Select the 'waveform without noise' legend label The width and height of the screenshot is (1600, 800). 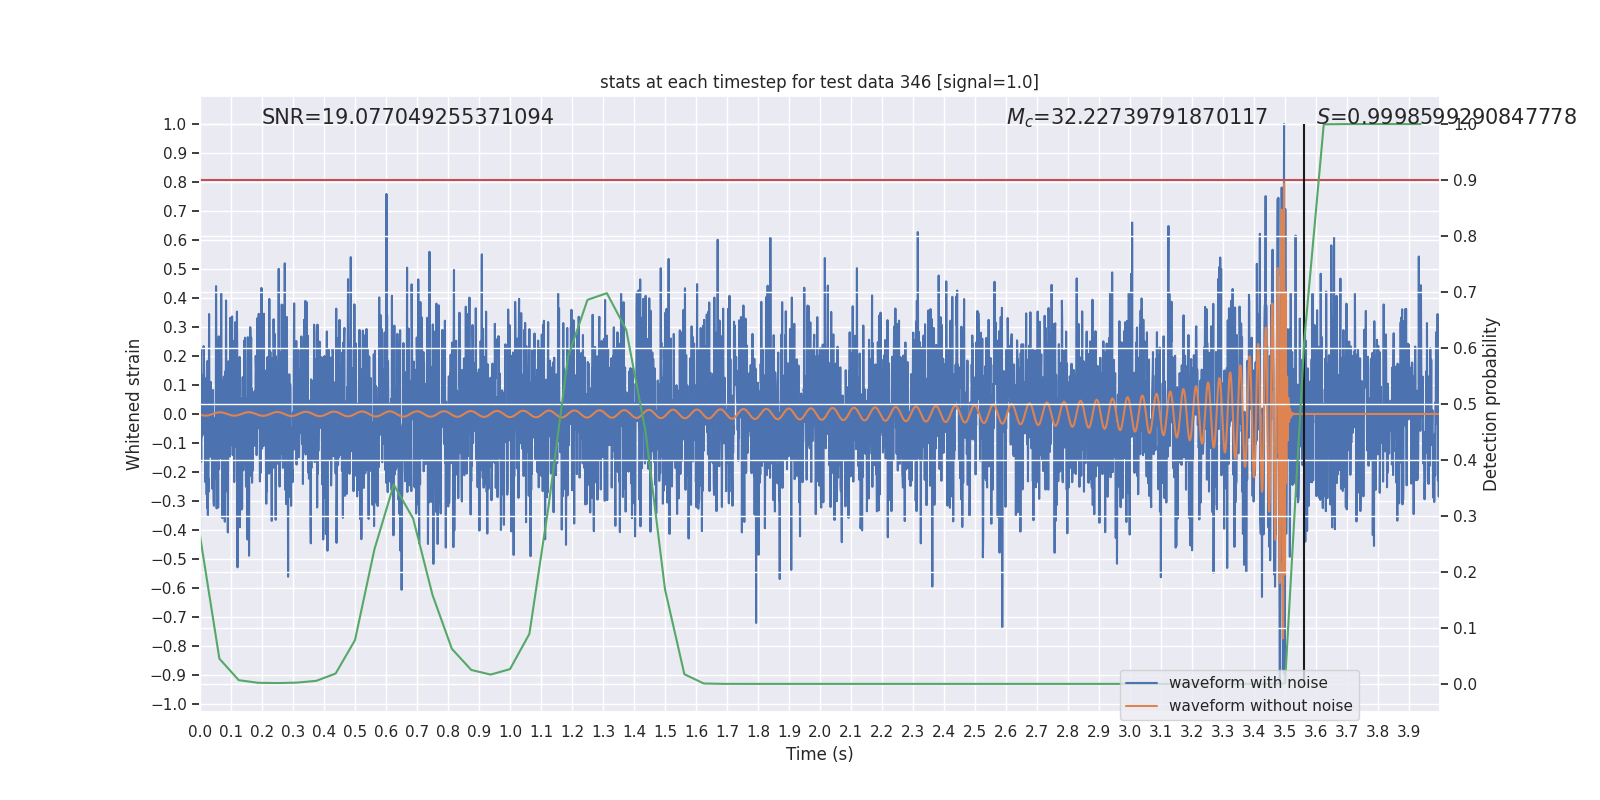point(1260,706)
